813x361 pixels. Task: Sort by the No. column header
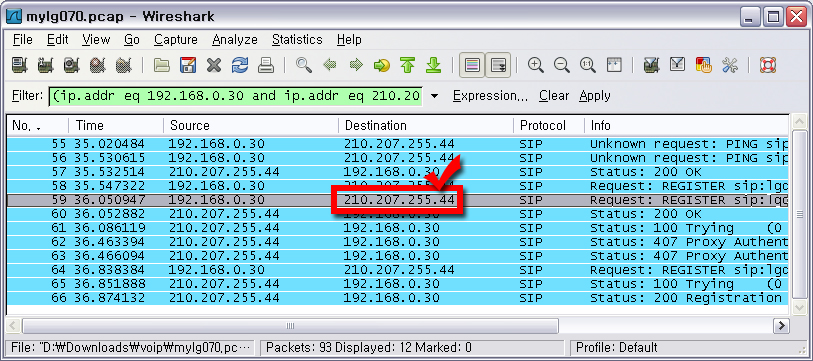(x=37, y=126)
